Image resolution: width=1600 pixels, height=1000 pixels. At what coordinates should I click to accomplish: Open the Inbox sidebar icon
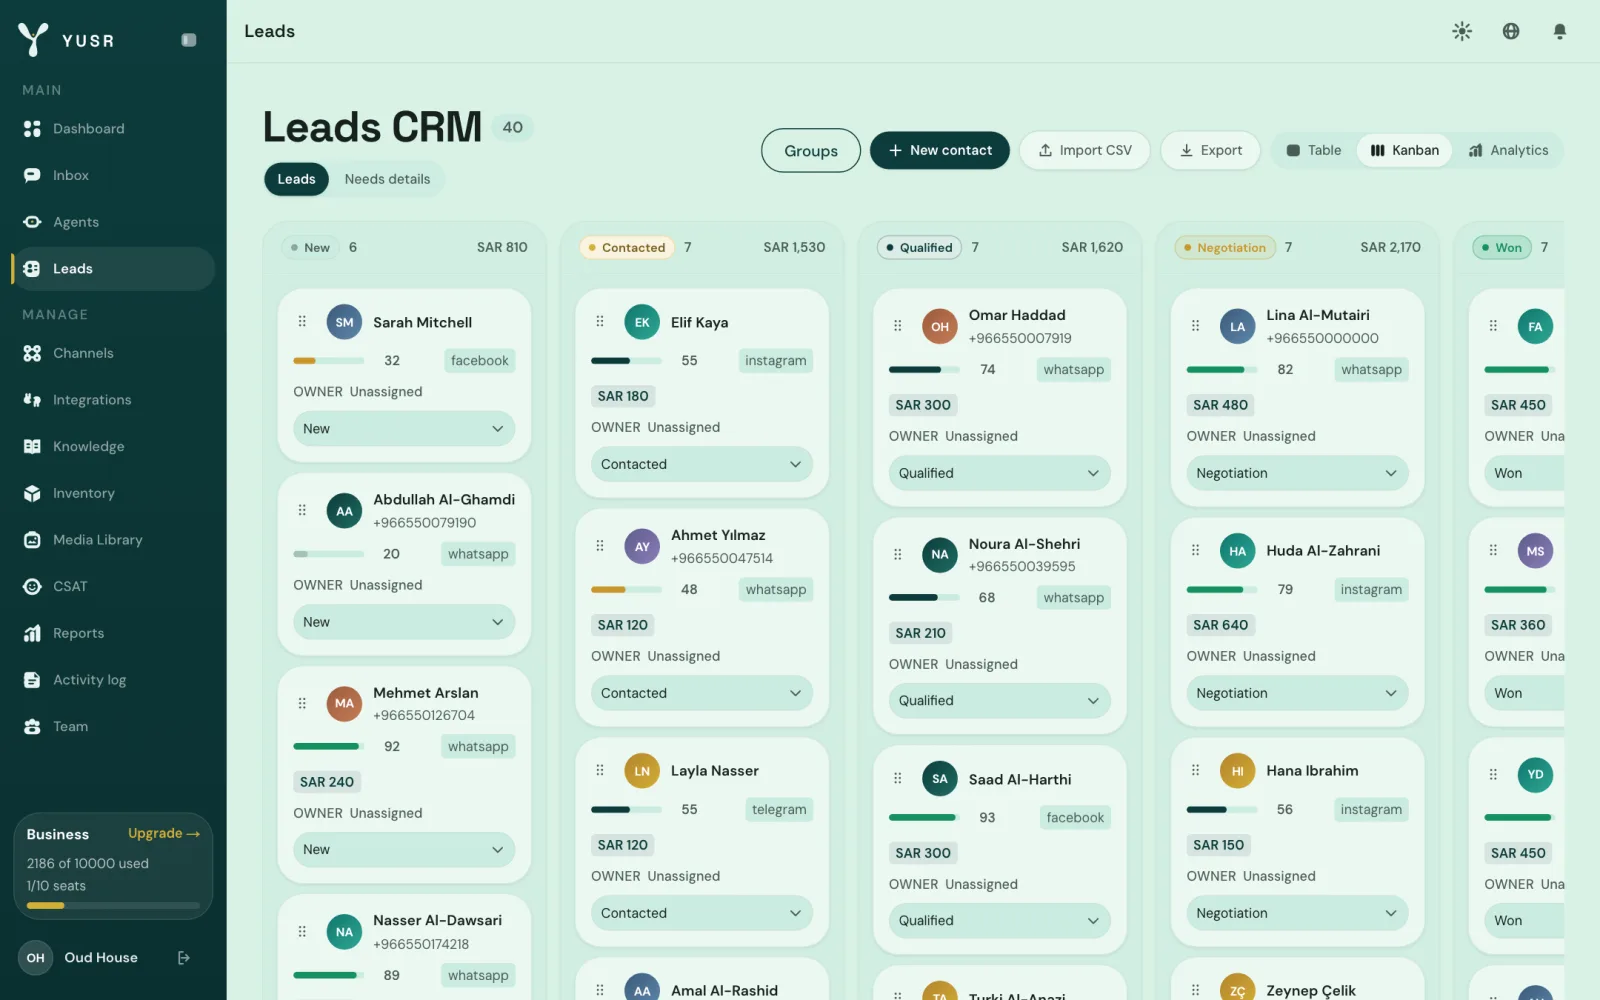pos(32,175)
